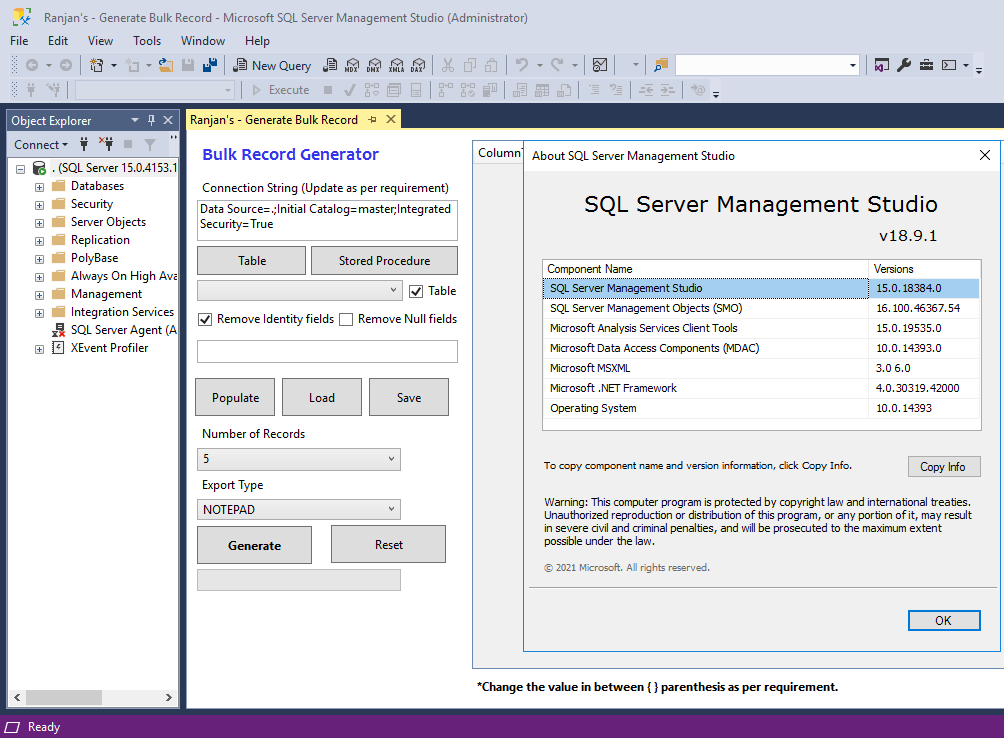Open the Tools menu
The height and width of the screenshot is (738, 1004).
point(147,41)
